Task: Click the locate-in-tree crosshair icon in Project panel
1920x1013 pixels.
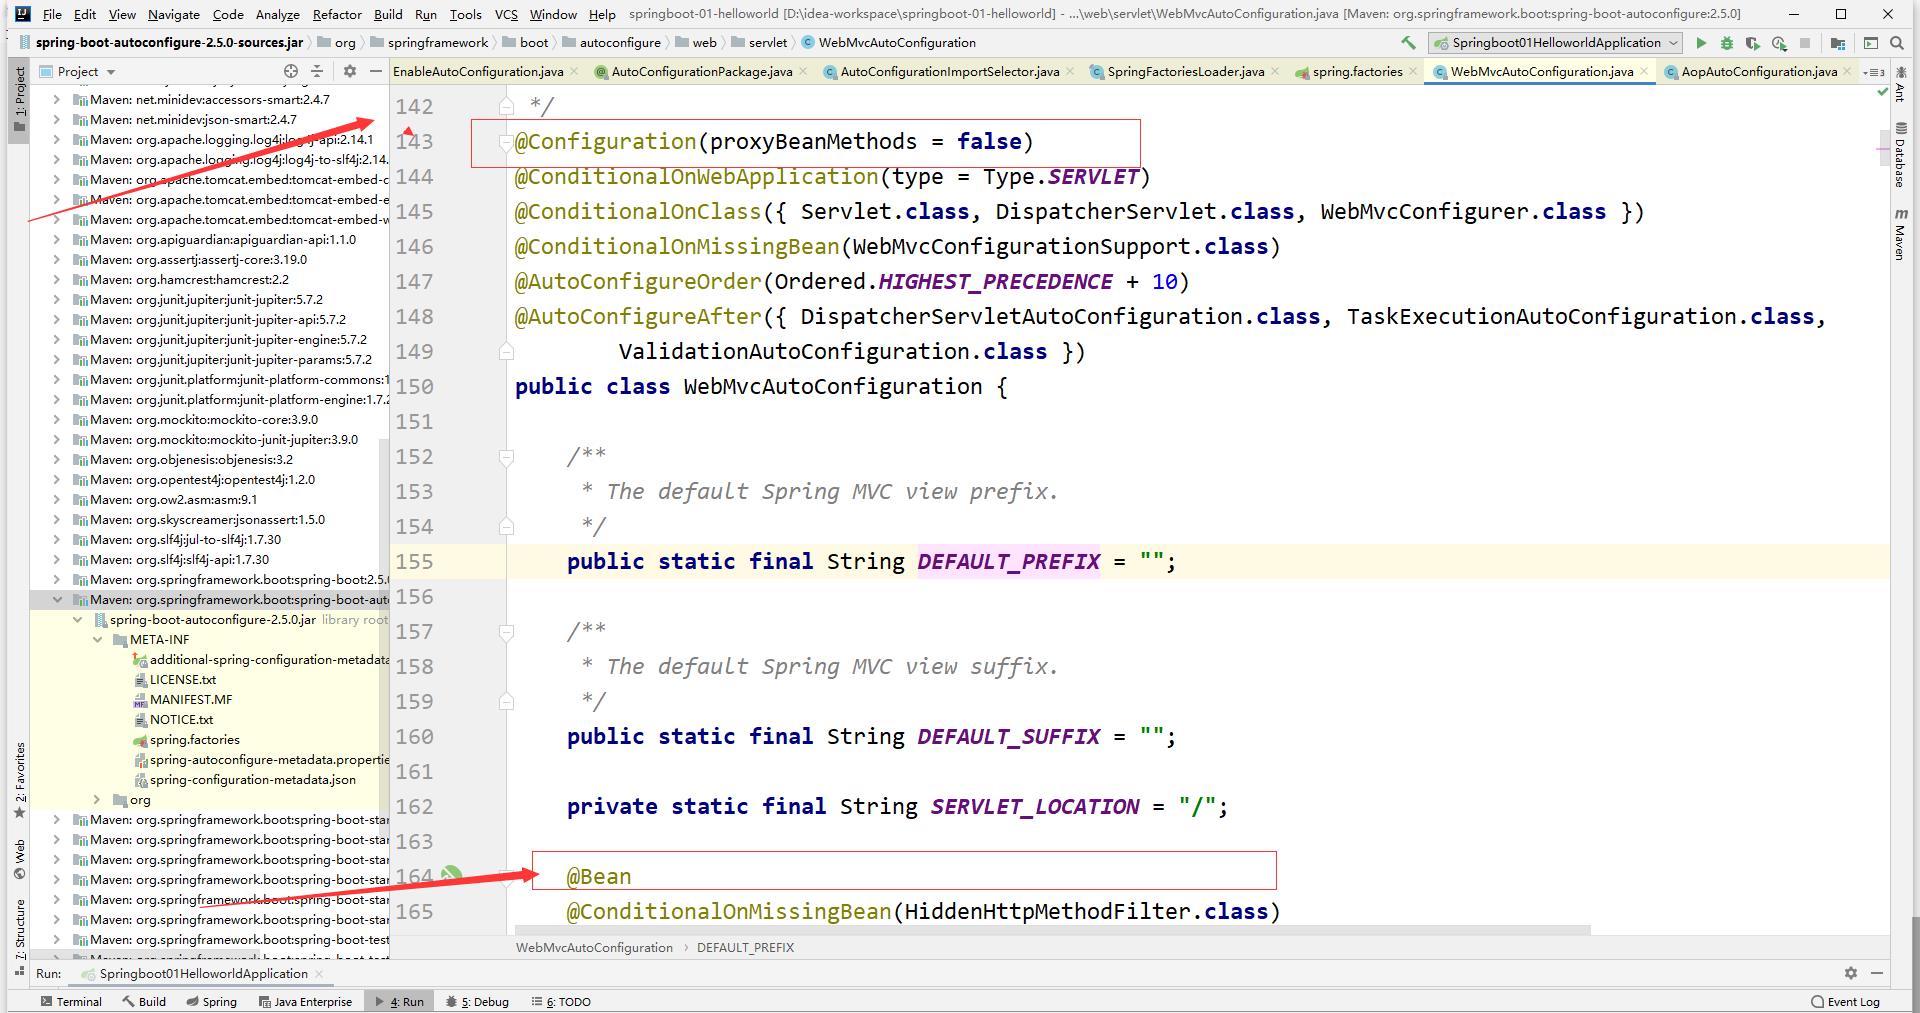Action: [x=291, y=71]
